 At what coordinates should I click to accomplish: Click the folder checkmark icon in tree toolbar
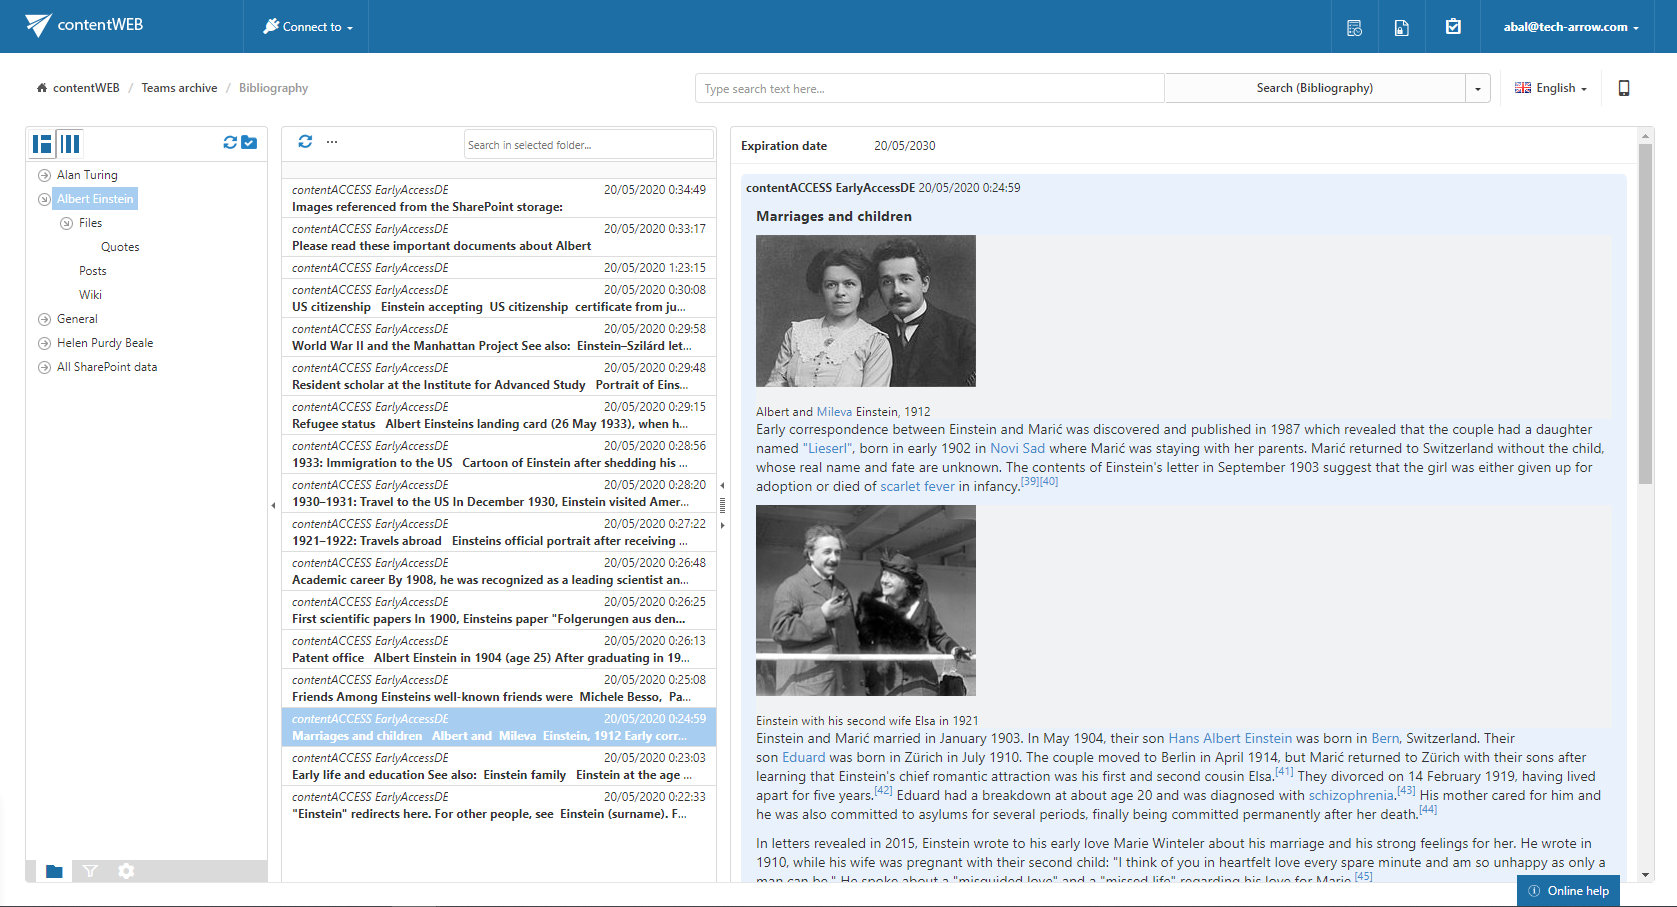click(249, 143)
